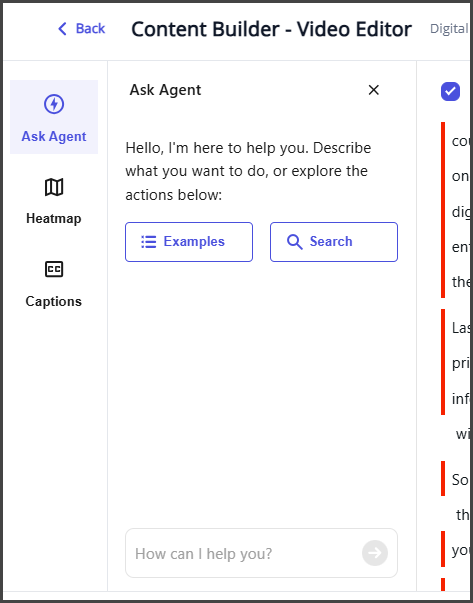Image resolution: width=473 pixels, height=603 pixels.
Task: Uncheck the blue checkbox above the transcript
Action: [450, 92]
